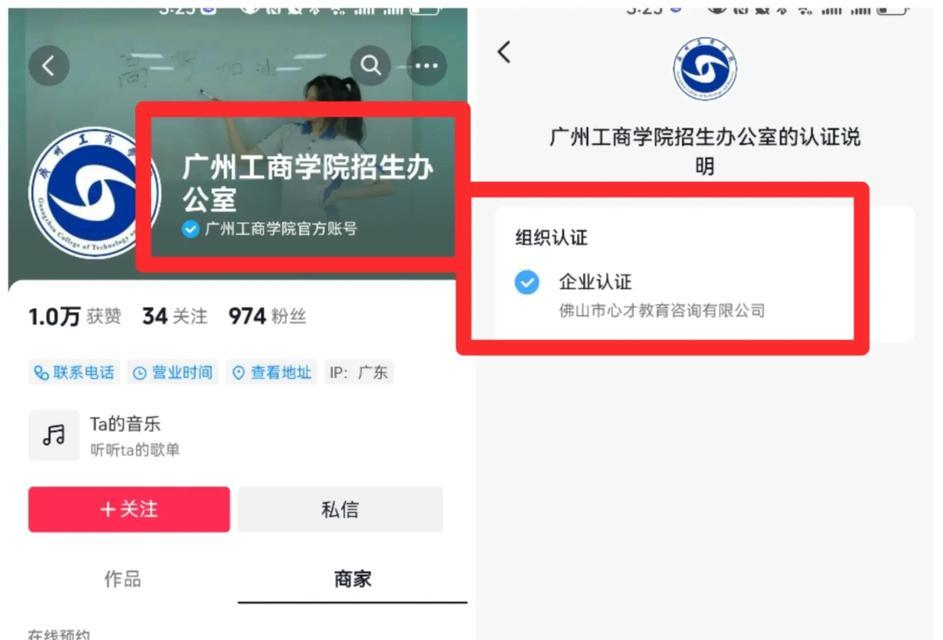Screen dimensions: 943x640
Task: View the 974 粉丝 followers list
Action: pyautogui.click(x=268, y=316)
